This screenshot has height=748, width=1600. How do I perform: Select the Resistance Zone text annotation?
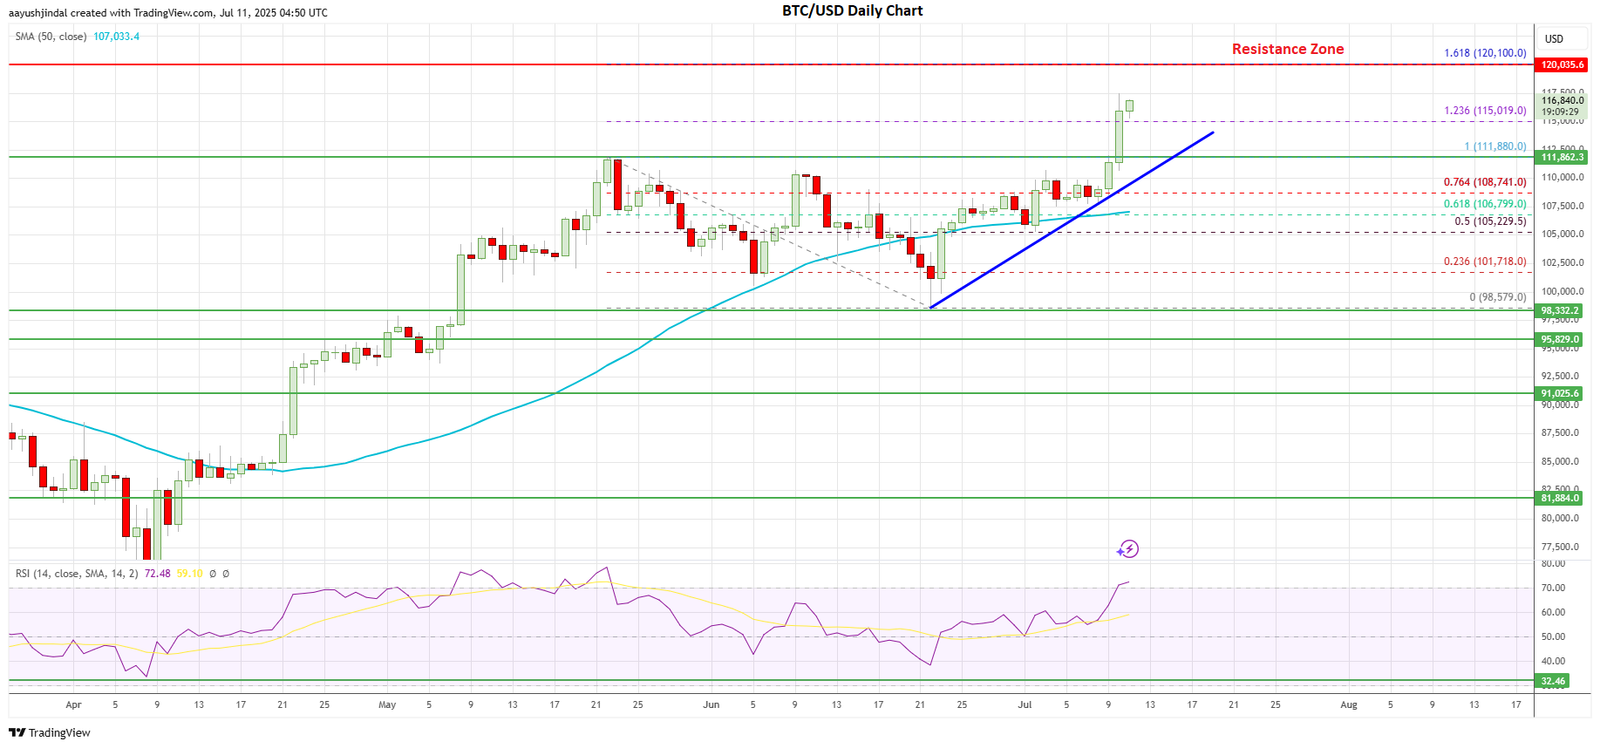tap(1287, 49)
